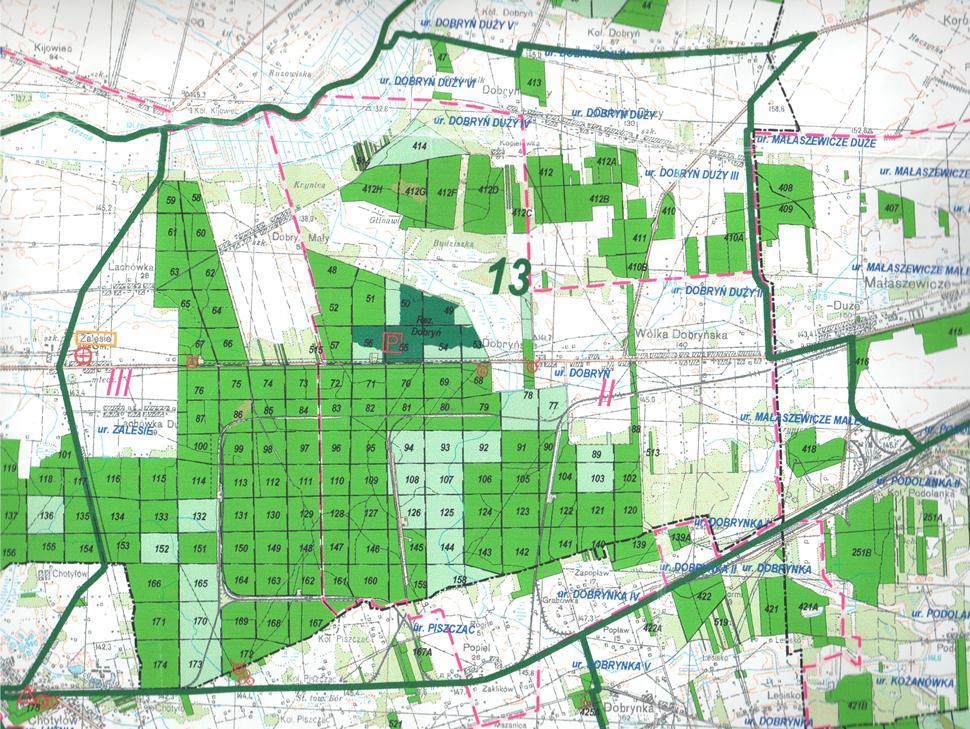Select forest parcel 126
The image size is (970, 729).
414,513
